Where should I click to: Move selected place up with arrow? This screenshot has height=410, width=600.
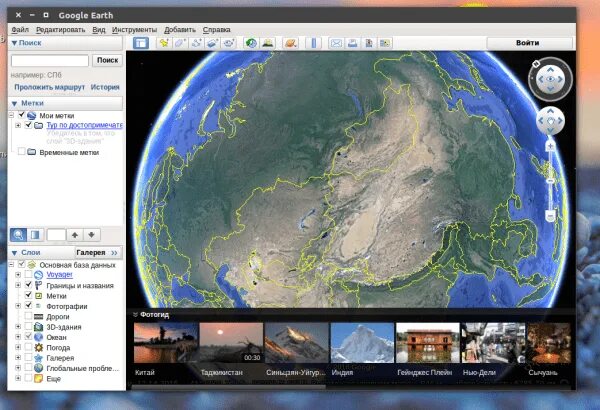pyautogui.click(x=75, y=235)
